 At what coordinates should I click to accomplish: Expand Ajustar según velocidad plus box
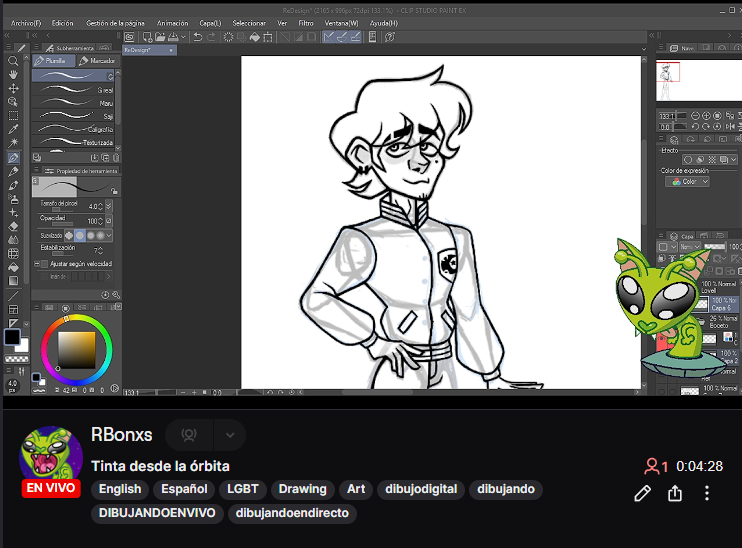37,264
